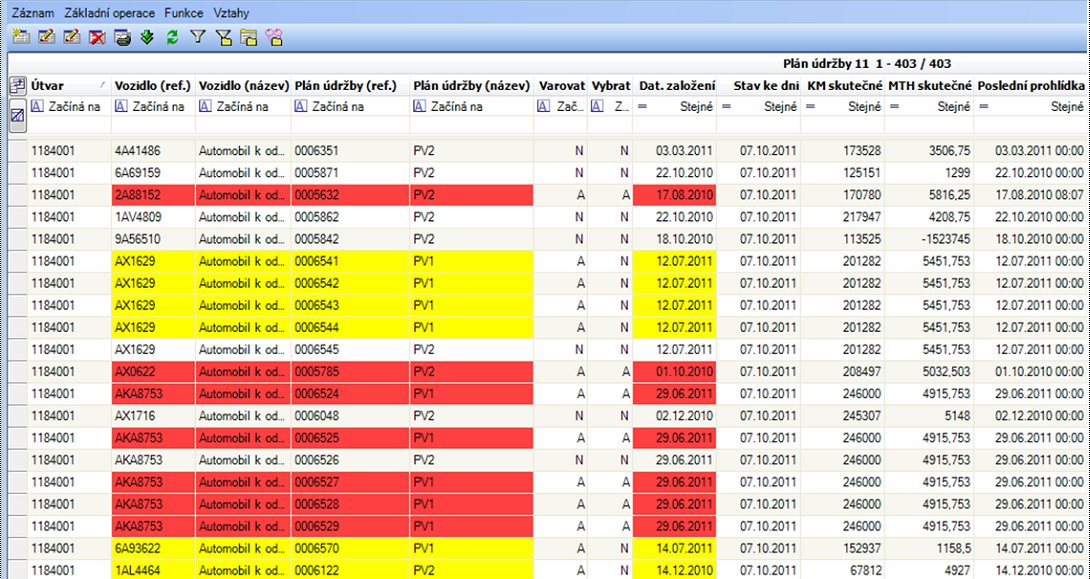Open filter operator 'Začíná na' under Vozidlo (ref.)
The width and height of the screenshot is (1090, 579).
(x=153, y=107)
